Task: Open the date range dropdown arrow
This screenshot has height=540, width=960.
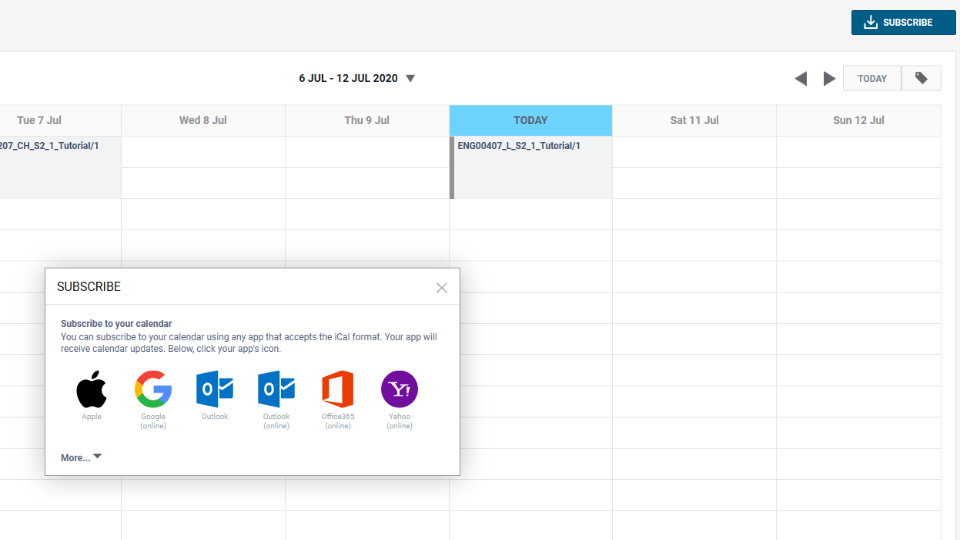Action: [410, 78]
